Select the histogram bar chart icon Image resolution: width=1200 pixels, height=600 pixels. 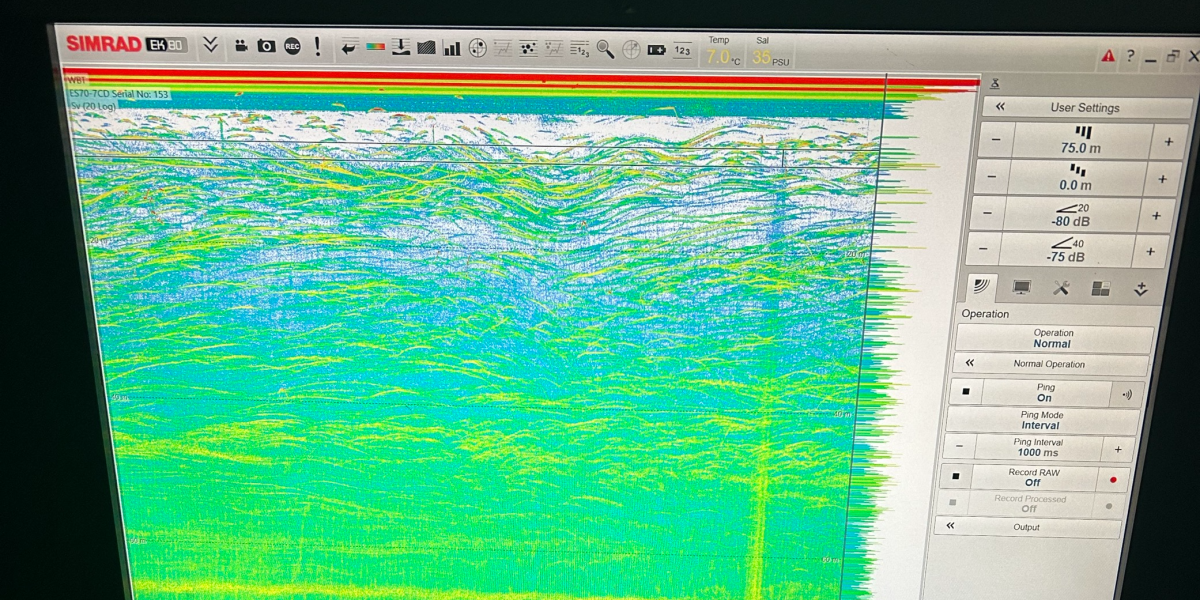452,48
